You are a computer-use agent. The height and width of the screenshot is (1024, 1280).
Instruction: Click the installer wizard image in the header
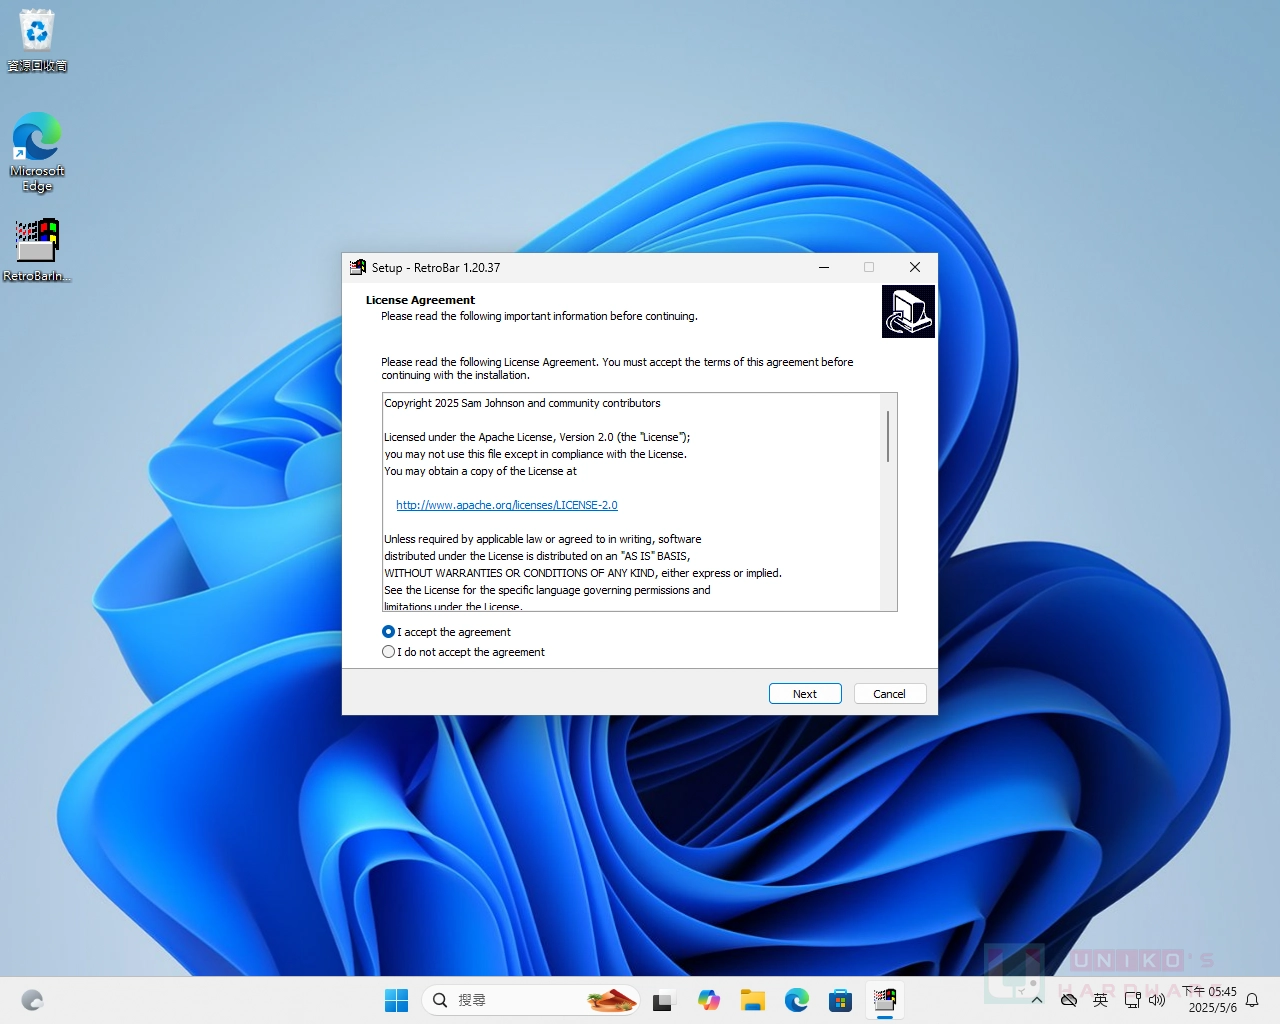(908, 311)
